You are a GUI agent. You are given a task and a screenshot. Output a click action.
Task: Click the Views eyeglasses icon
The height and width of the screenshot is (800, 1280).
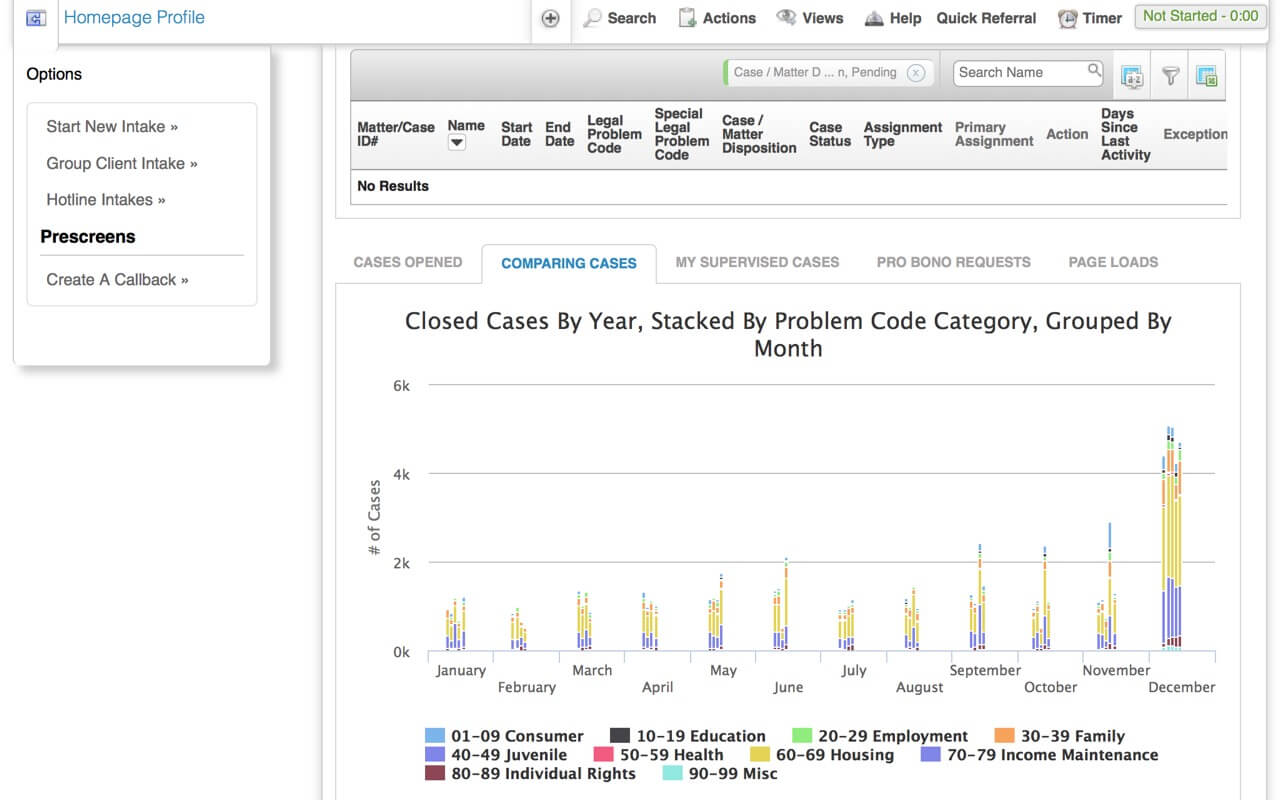point(784,17)
